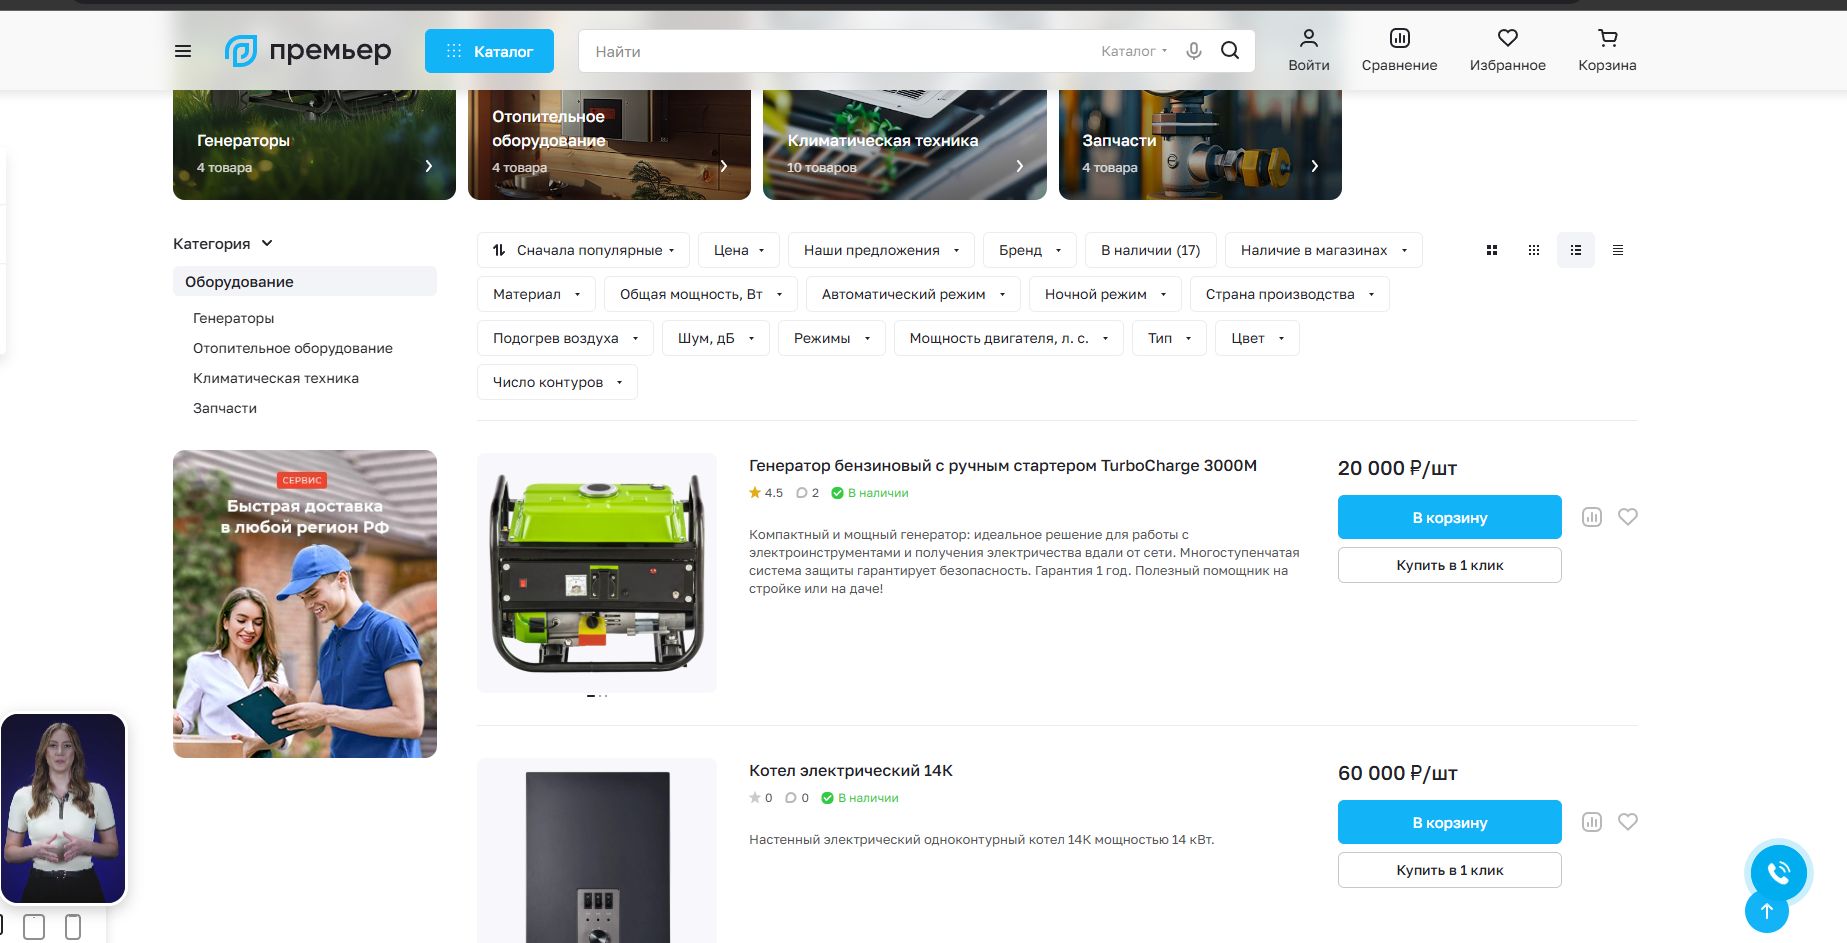The width and height of the screenshot is (1847, 943).
Task: Toggle the В наличии (17) filter
Action: coord(1150,250)
